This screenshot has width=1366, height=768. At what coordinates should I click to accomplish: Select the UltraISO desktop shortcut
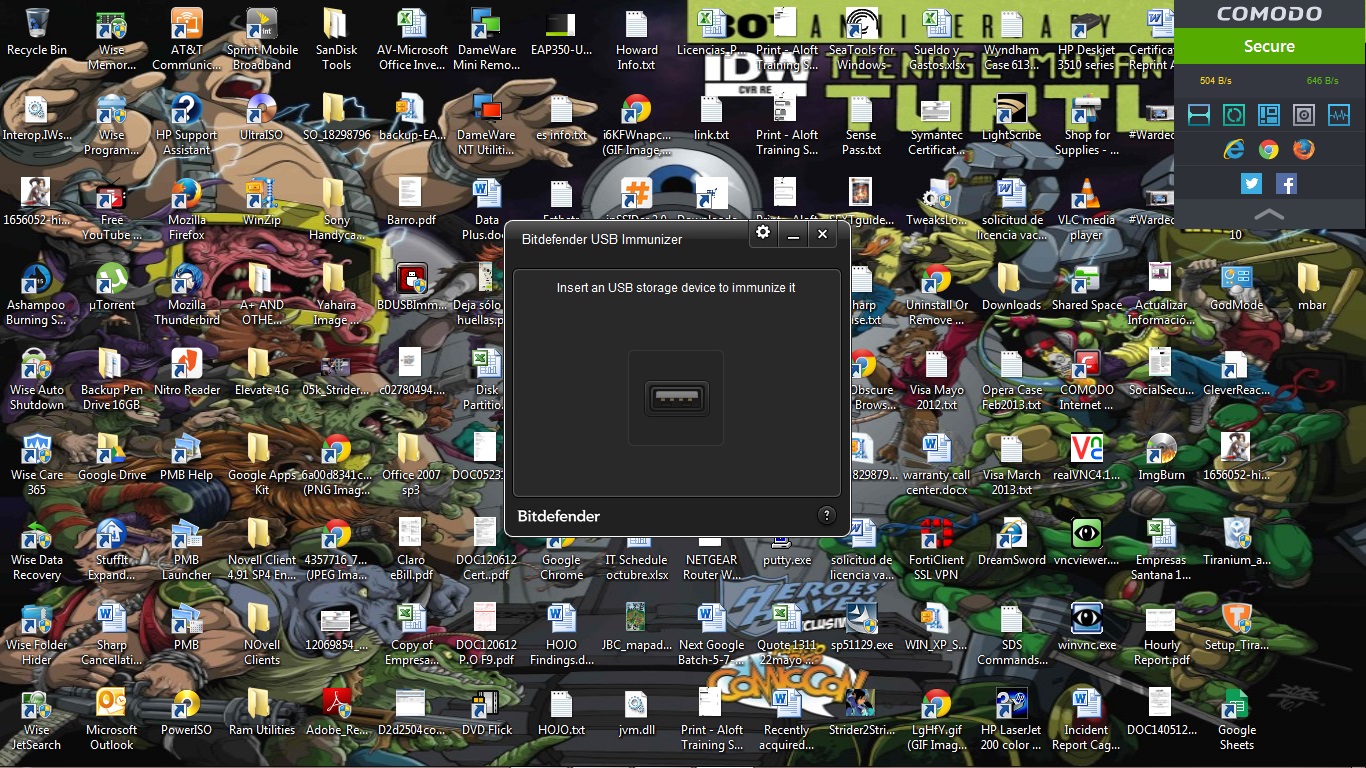pyautogui.click(x=262, y=117)
